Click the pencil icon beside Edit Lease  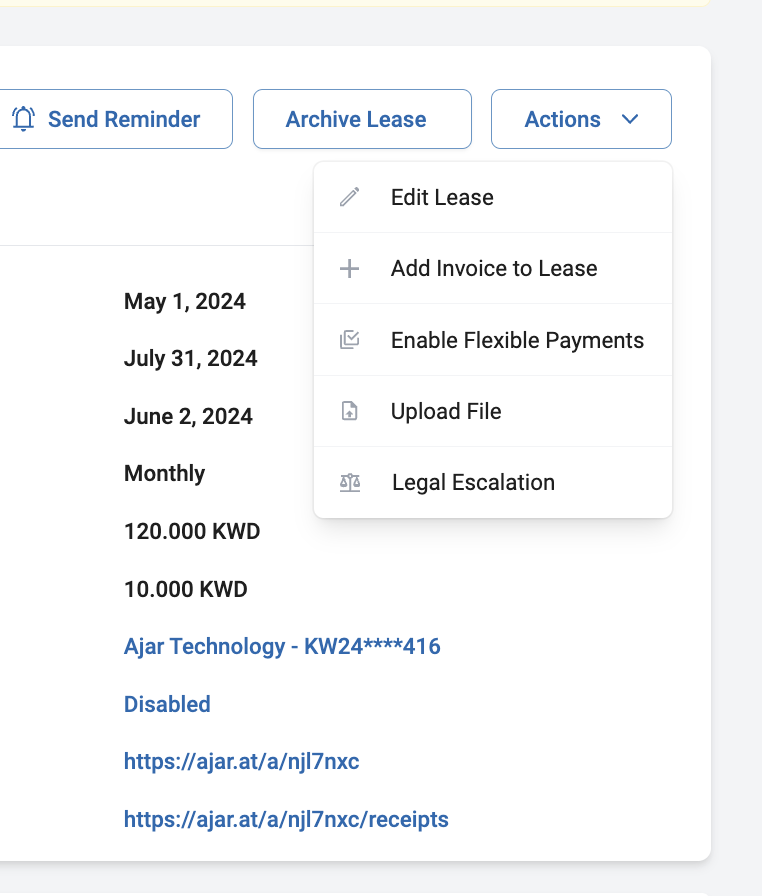pyautogui.click(x=350, y=197)
